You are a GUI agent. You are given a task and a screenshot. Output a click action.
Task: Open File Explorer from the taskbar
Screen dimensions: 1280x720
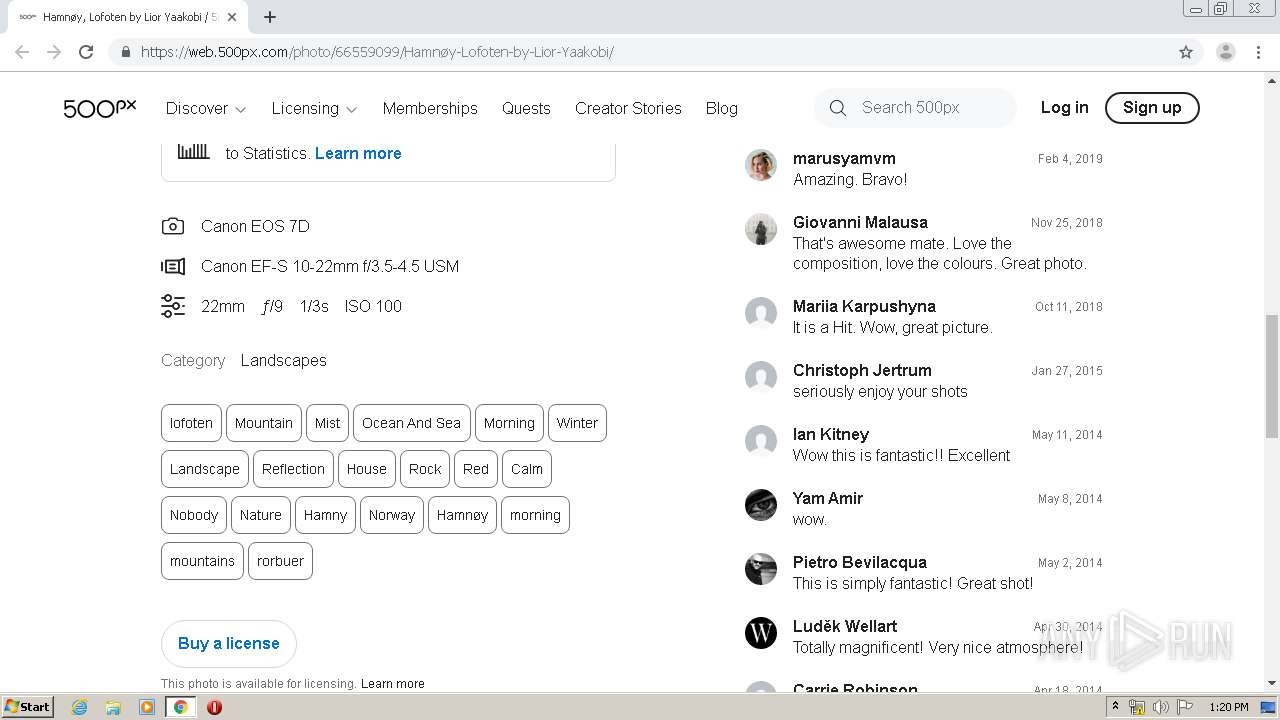(x=113, y=707)
